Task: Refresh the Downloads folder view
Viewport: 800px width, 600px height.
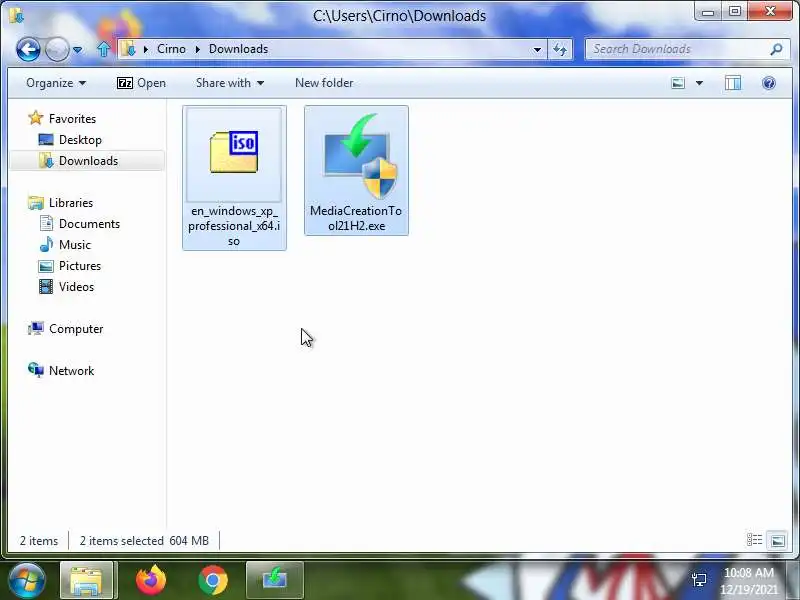Action: 560,49
